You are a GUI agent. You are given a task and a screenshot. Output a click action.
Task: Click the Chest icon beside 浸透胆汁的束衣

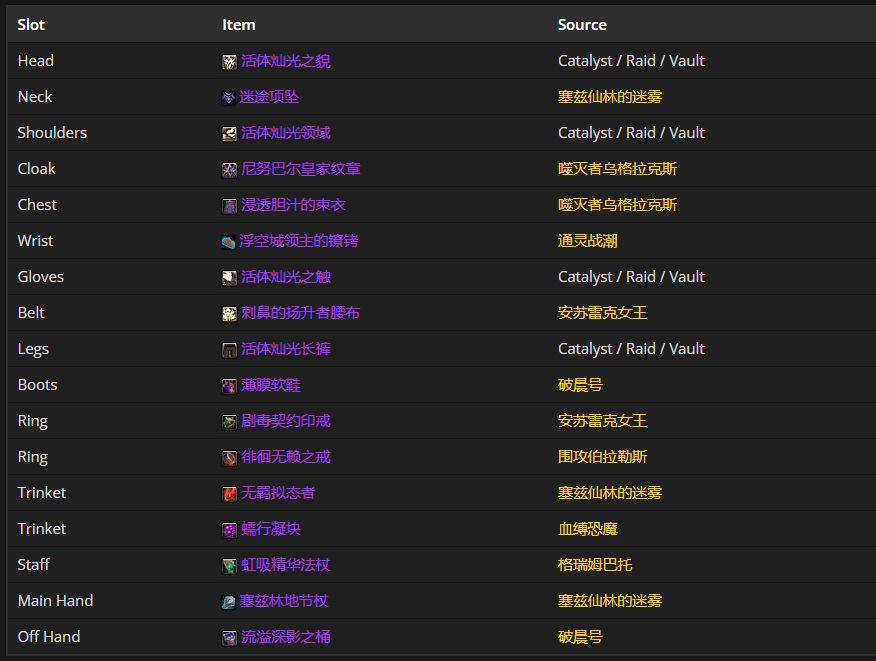coord(227,204)
